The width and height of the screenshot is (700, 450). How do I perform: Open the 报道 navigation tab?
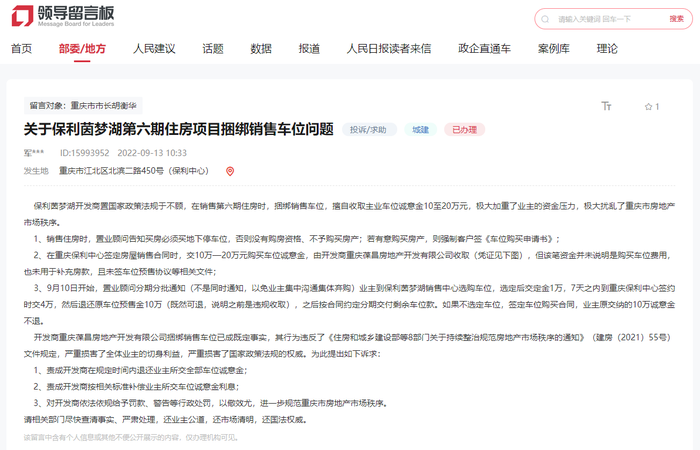pyautogui.click(x=309, y=48)
